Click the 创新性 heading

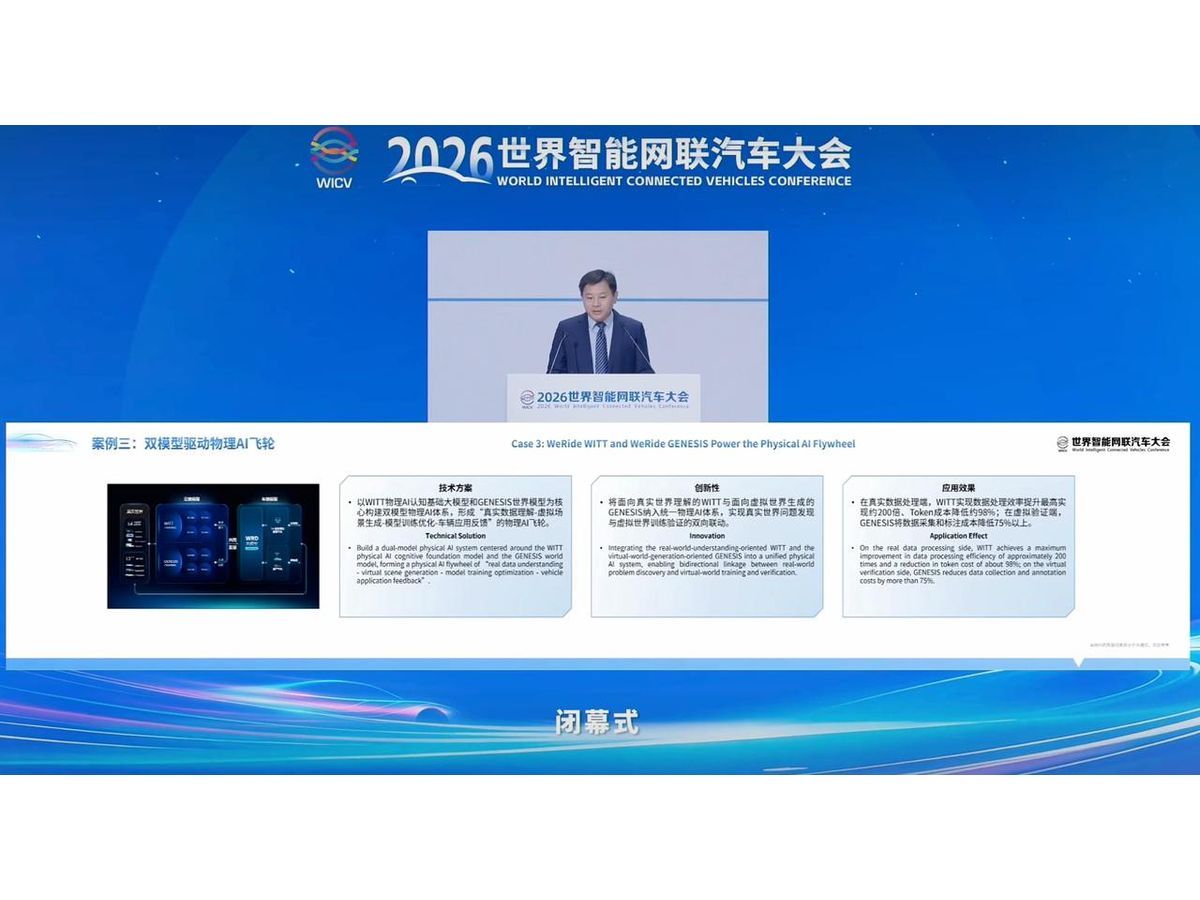[708, 487]
